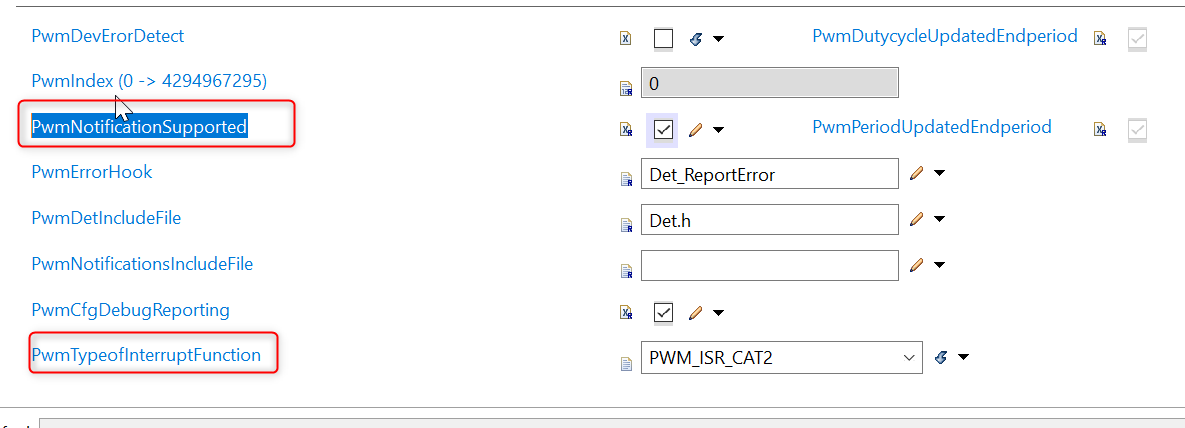This screenshot has height=428, width=1185.
Task: Click the pencil icon next to Det.h field
Action: click(916, 219)
